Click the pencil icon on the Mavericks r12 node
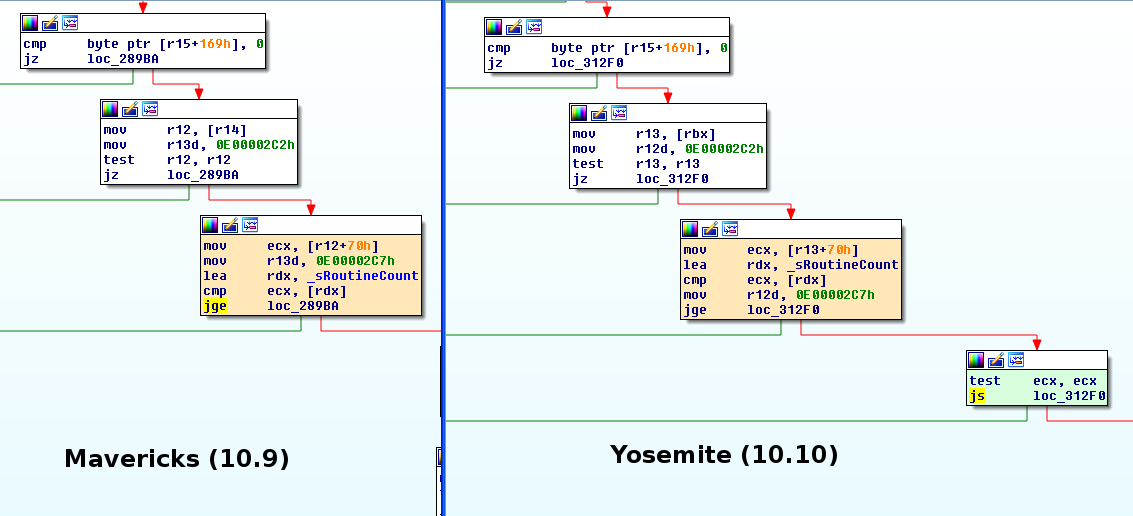 tap(129, 109)
